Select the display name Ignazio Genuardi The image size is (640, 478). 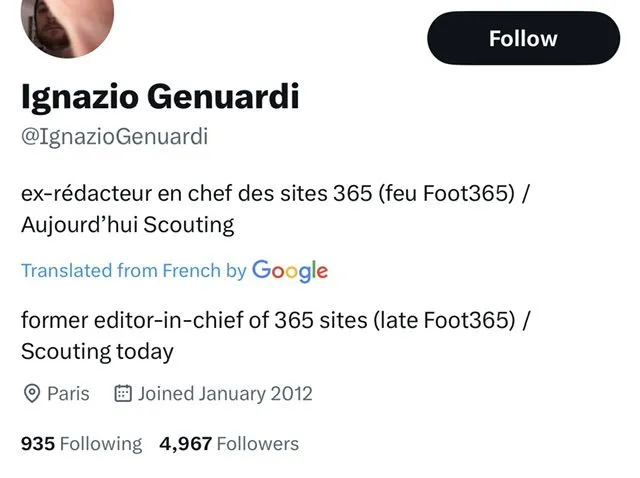point(160,97)
